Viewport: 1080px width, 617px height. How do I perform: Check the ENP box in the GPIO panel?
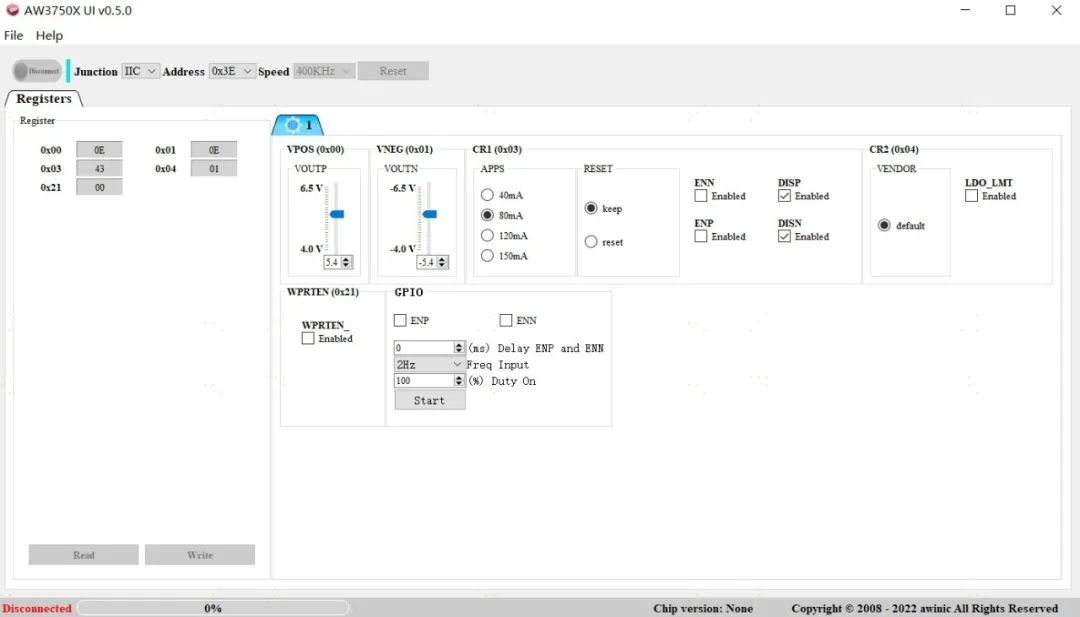[399, 320]
